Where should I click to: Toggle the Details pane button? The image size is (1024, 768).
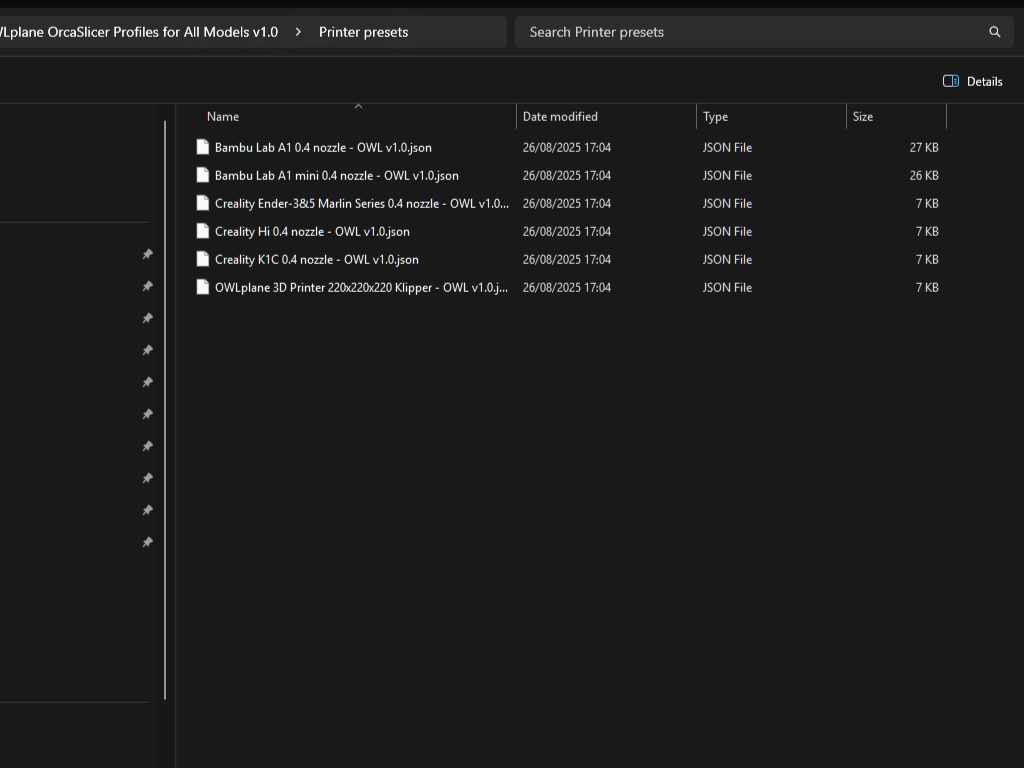[972, 81]
